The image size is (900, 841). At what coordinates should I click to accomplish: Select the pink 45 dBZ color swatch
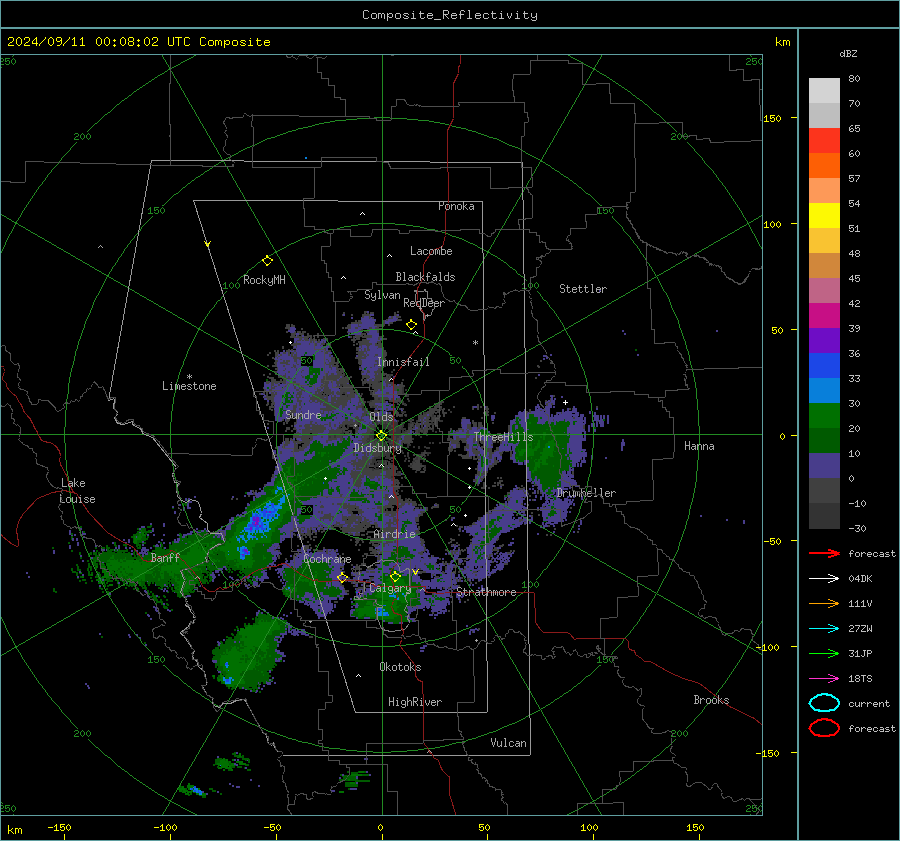click(x=824, y=290)
